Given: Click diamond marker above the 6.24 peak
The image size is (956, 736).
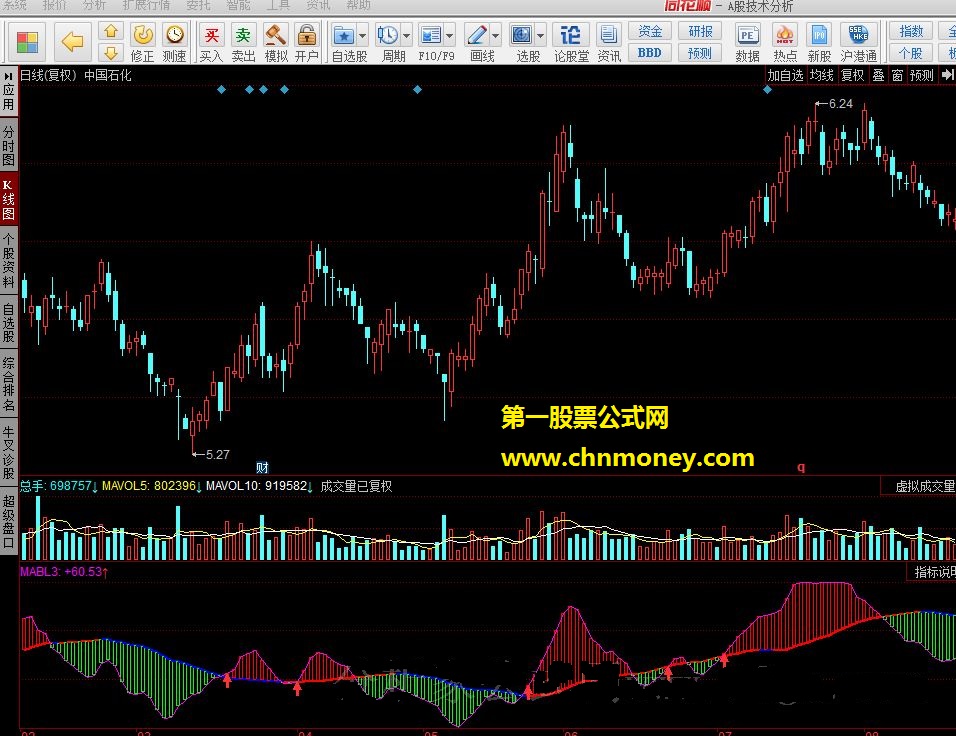Looking at the screenshot, I should pyautogui.click(x=768, y=90).
